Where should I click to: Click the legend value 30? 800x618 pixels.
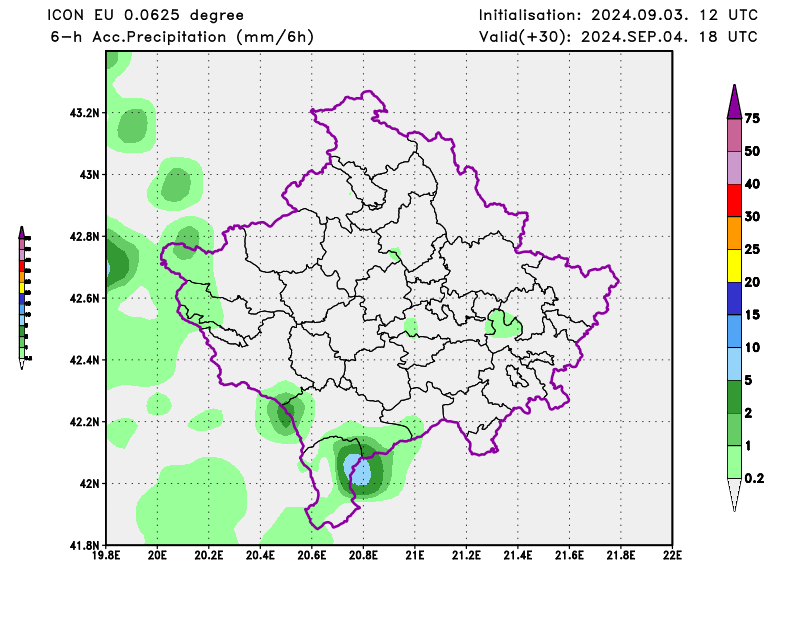point(752,217)
